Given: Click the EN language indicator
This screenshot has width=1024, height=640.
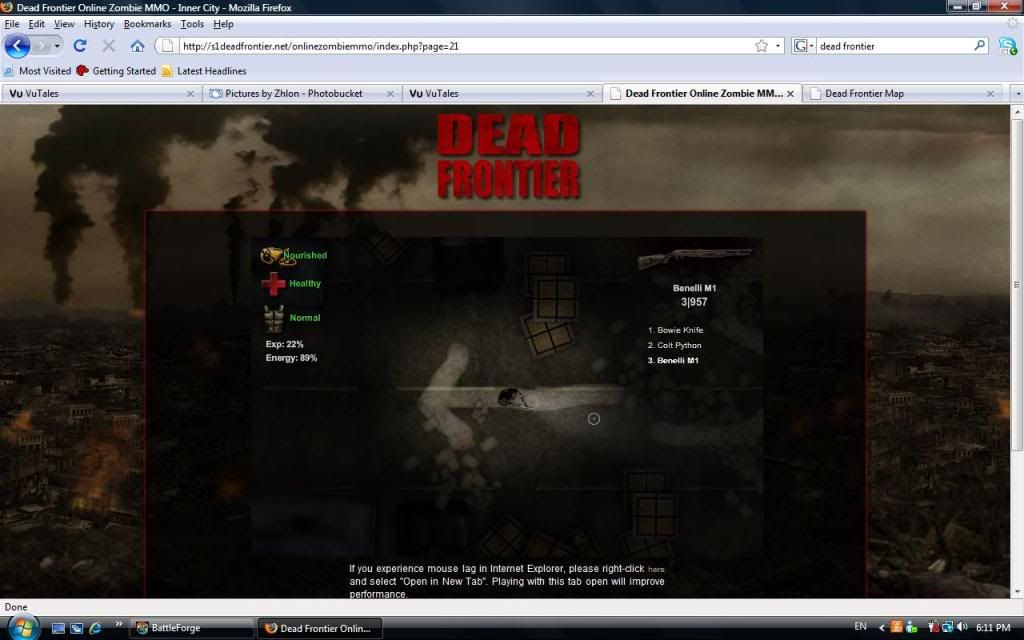Looking at the screenshot, I should click(860, 626).
